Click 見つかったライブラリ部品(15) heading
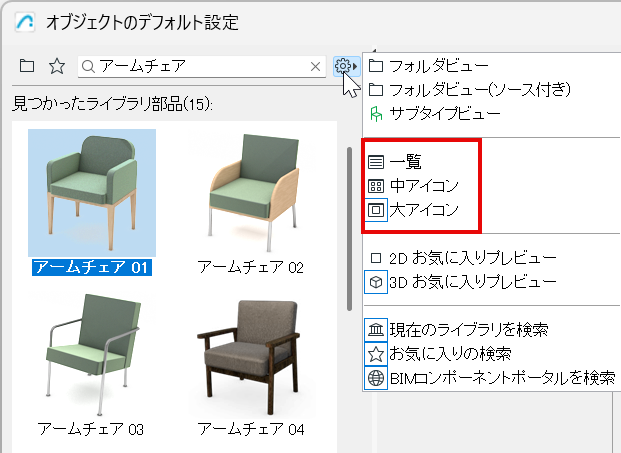Image resolution: width=621 pixels, height=453 pixels. (x=113, y=104)
